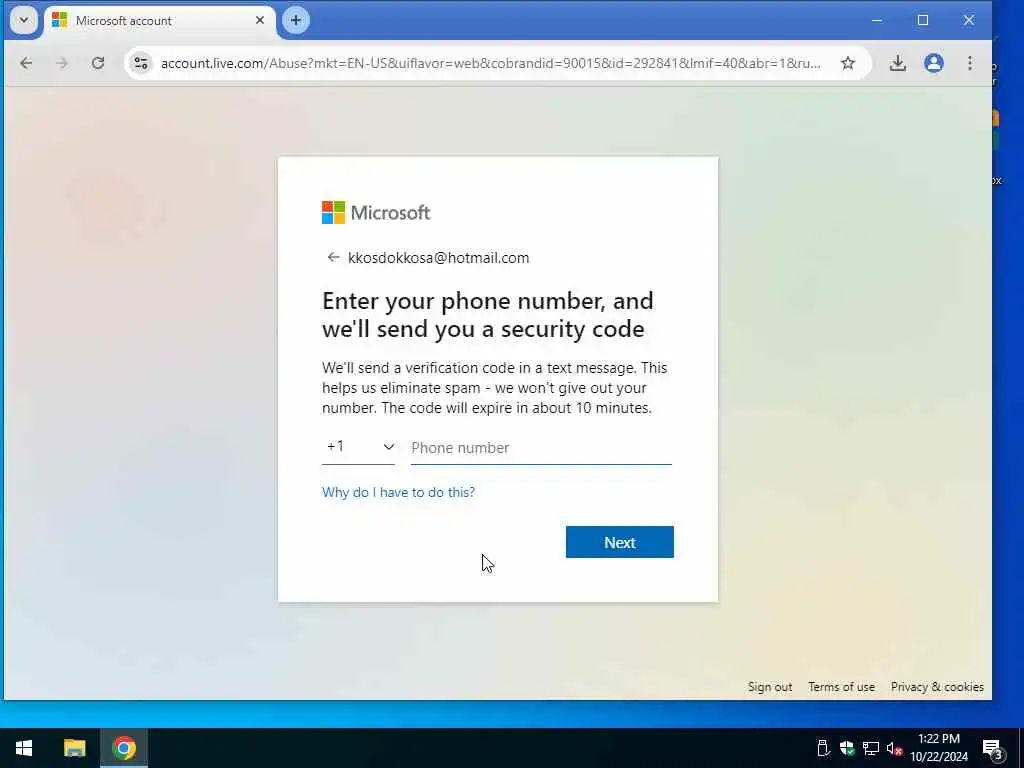Click the browser forward arrow

tap(62, 63)
